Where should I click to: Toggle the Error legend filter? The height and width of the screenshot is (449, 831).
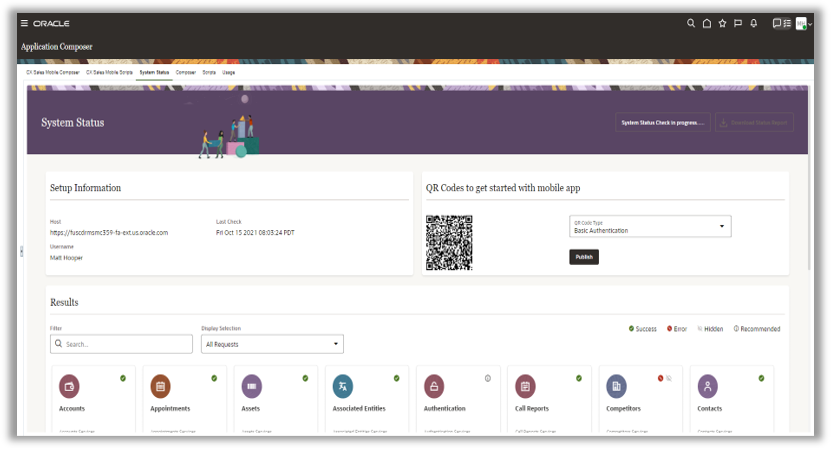point(677,329)
